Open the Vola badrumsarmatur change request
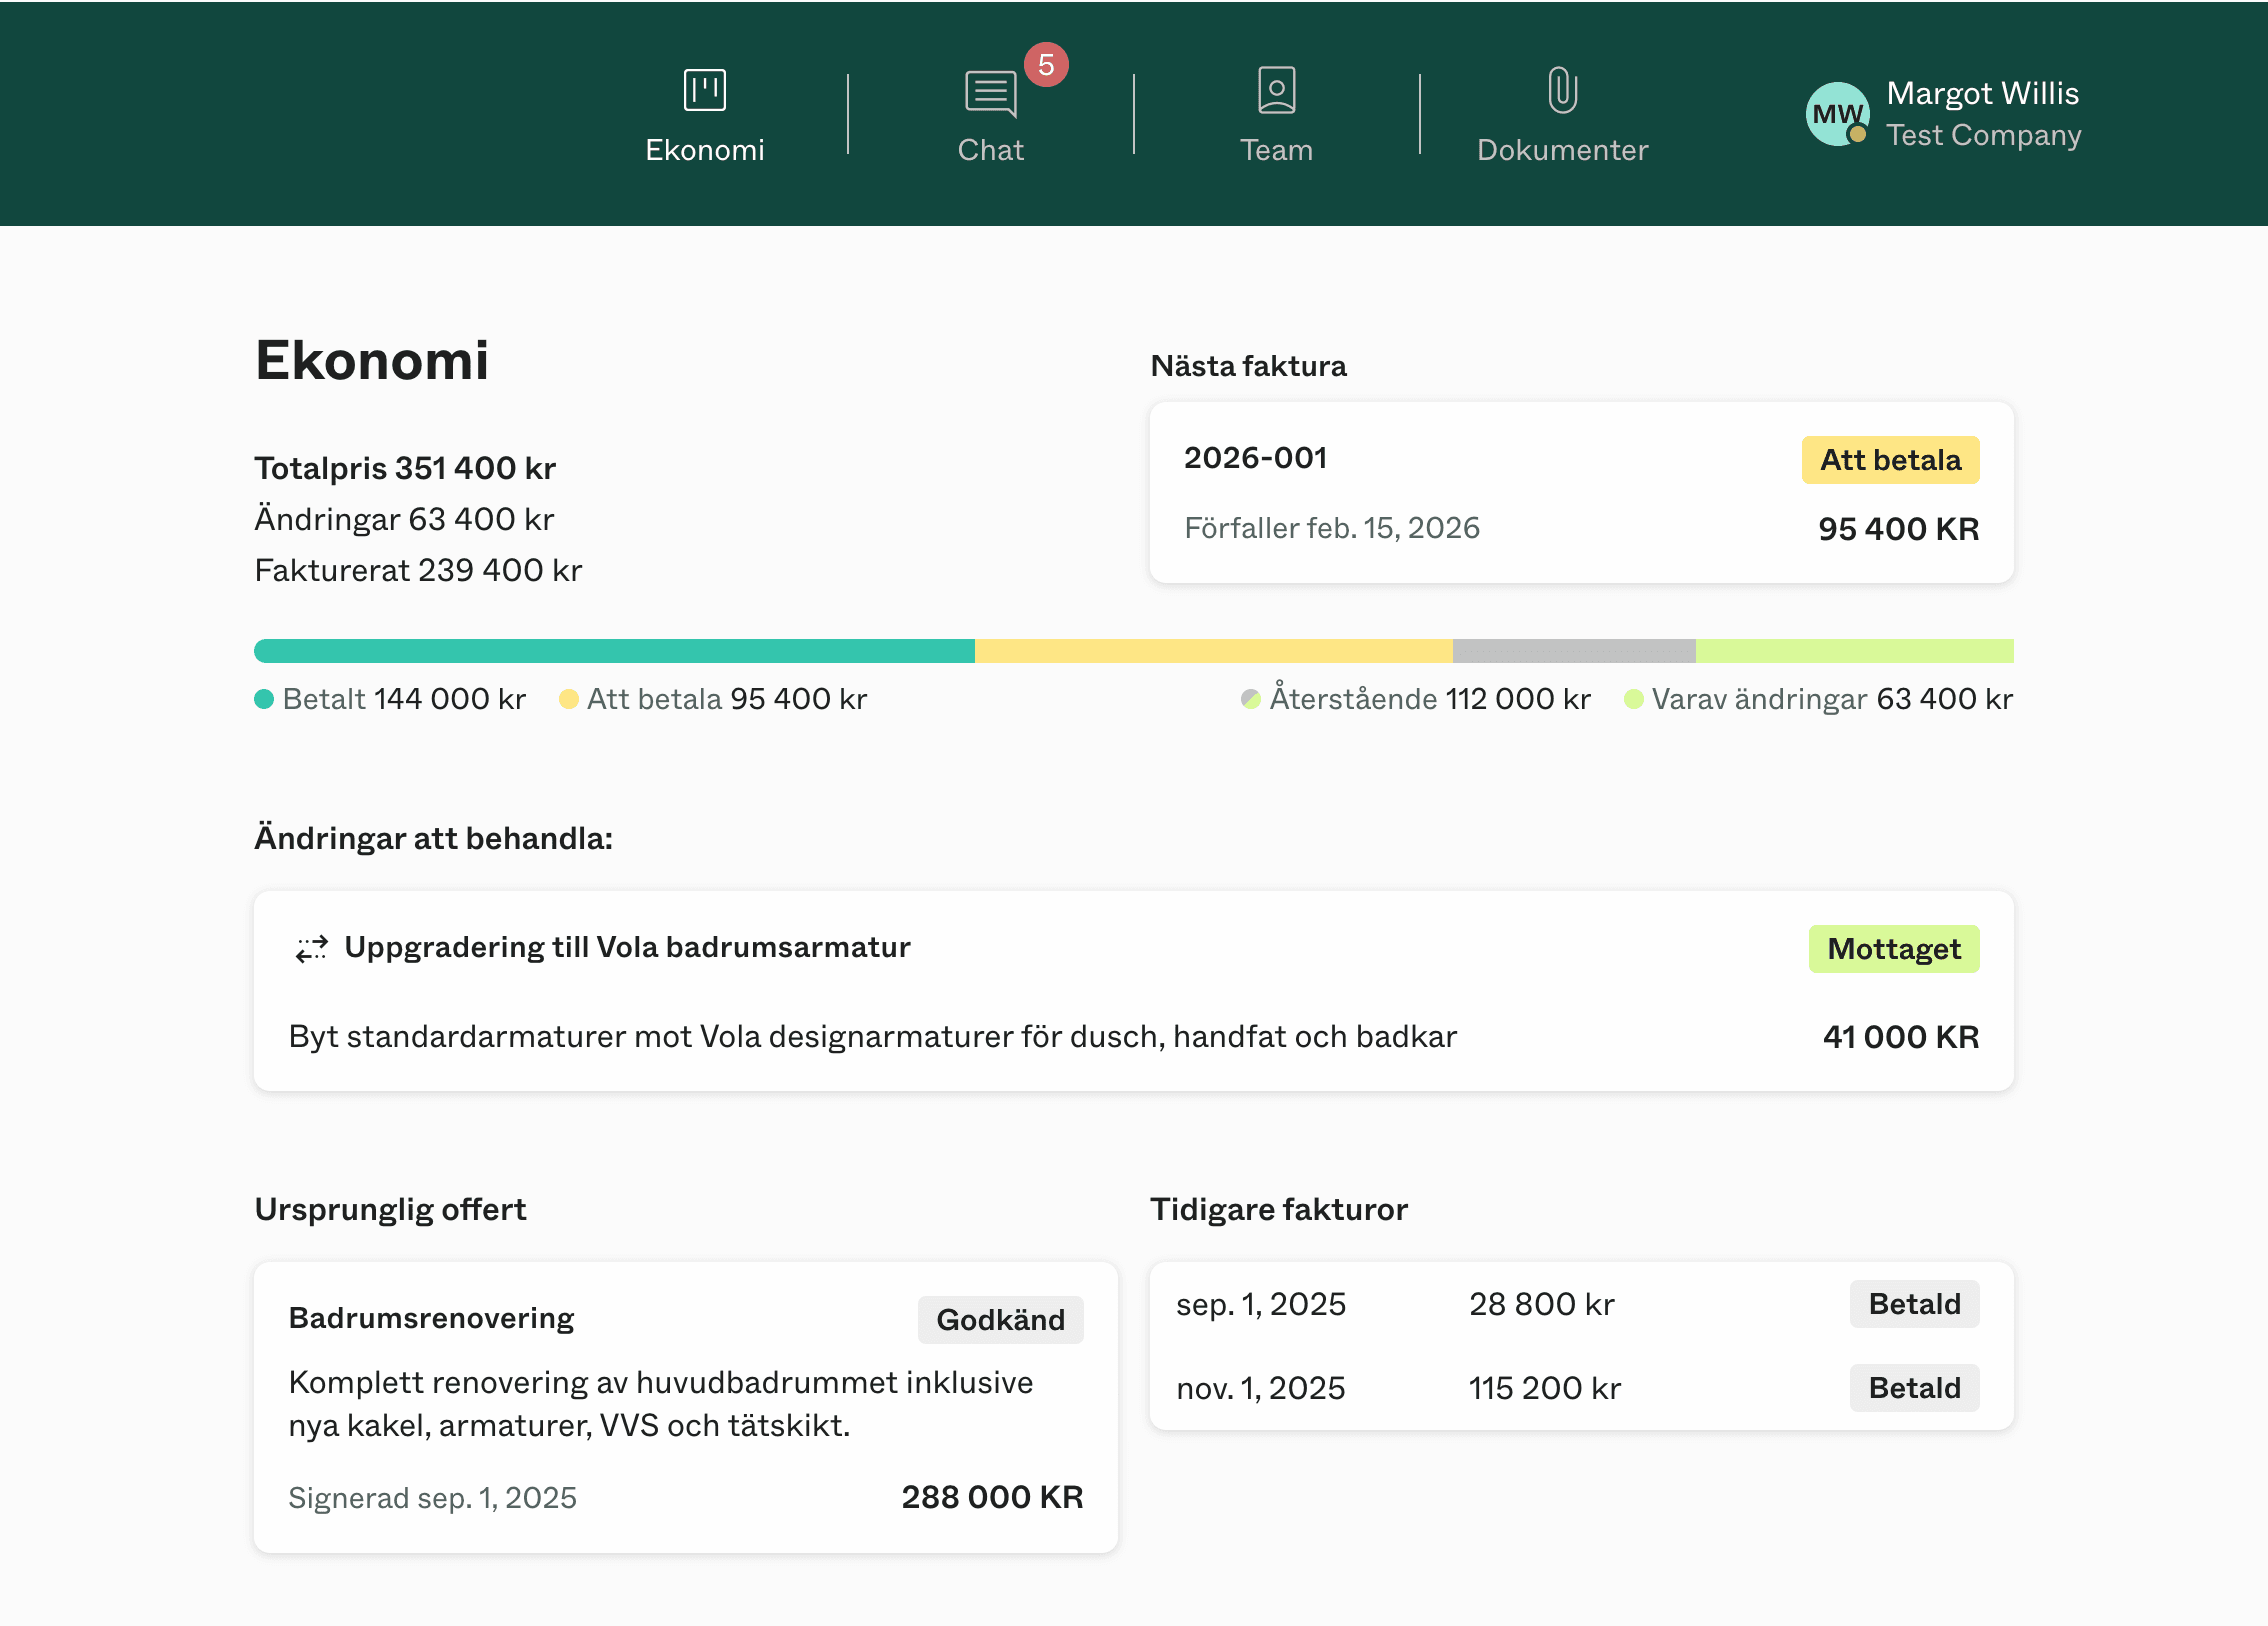The width and height of the screenshot is (2268, 1626). click(x=627, y=947)
